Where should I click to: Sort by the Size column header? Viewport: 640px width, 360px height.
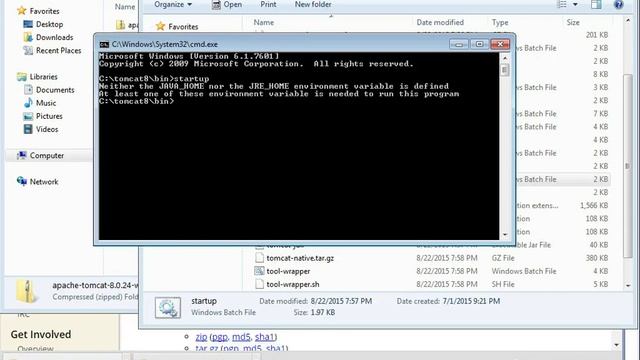(573, 22)
